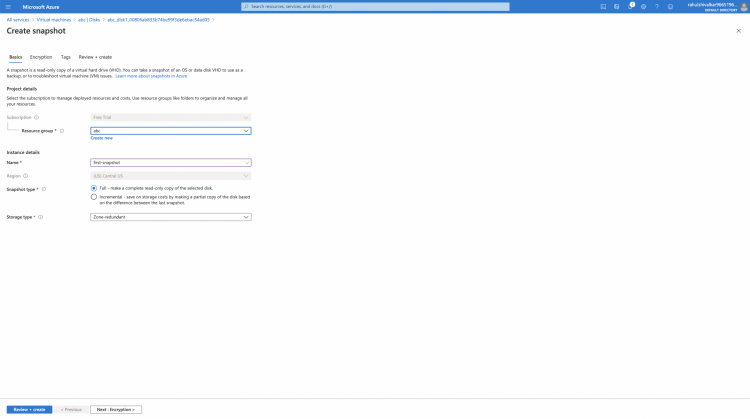Click the snapshot Name input field
750x419 pixels.
click(x=168, y=162)
